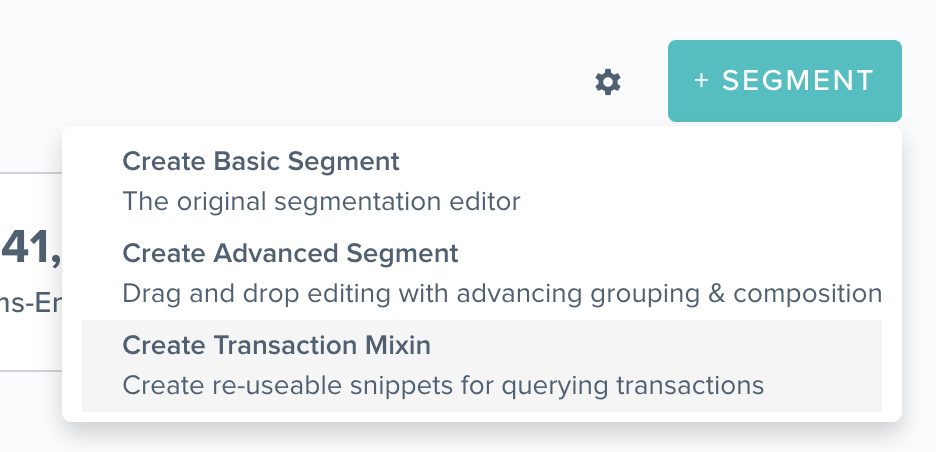Click the partially visible "41," number
Screen dimensions: 936x452
(x=30, y=247)
